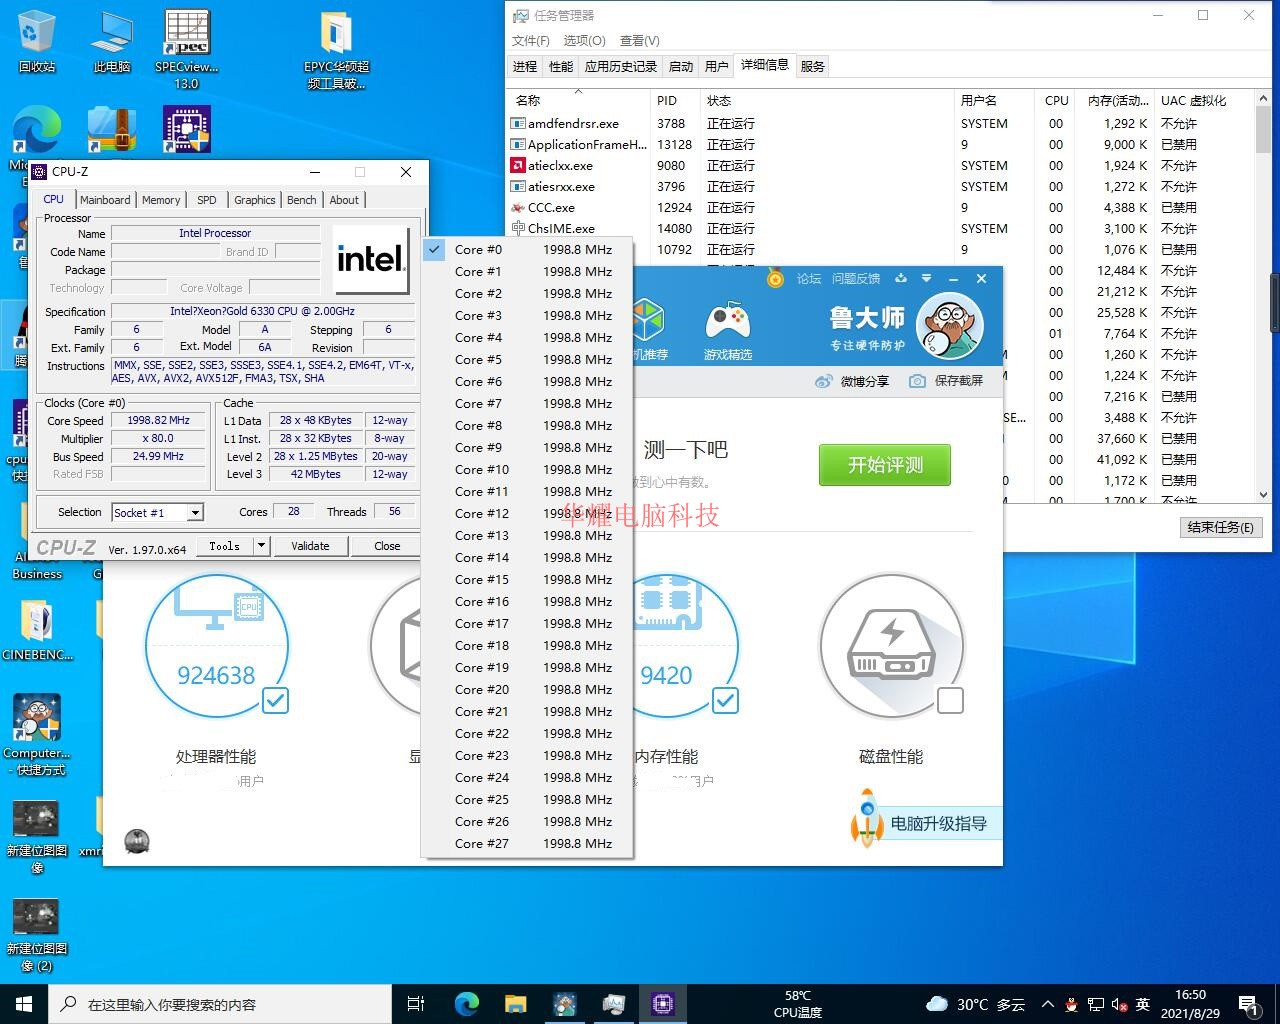Uncheck the 处理器性能 benchmark checkbox

pyautogui.click(x=275, y=700)
